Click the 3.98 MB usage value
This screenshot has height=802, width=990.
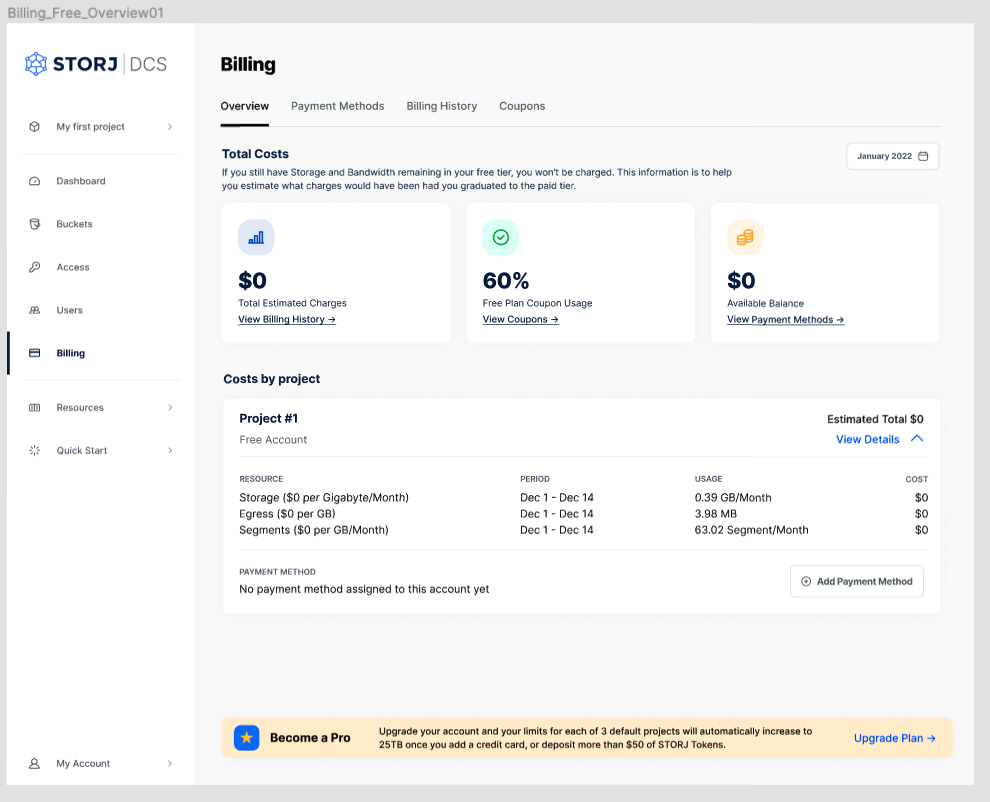pos(716,514)
